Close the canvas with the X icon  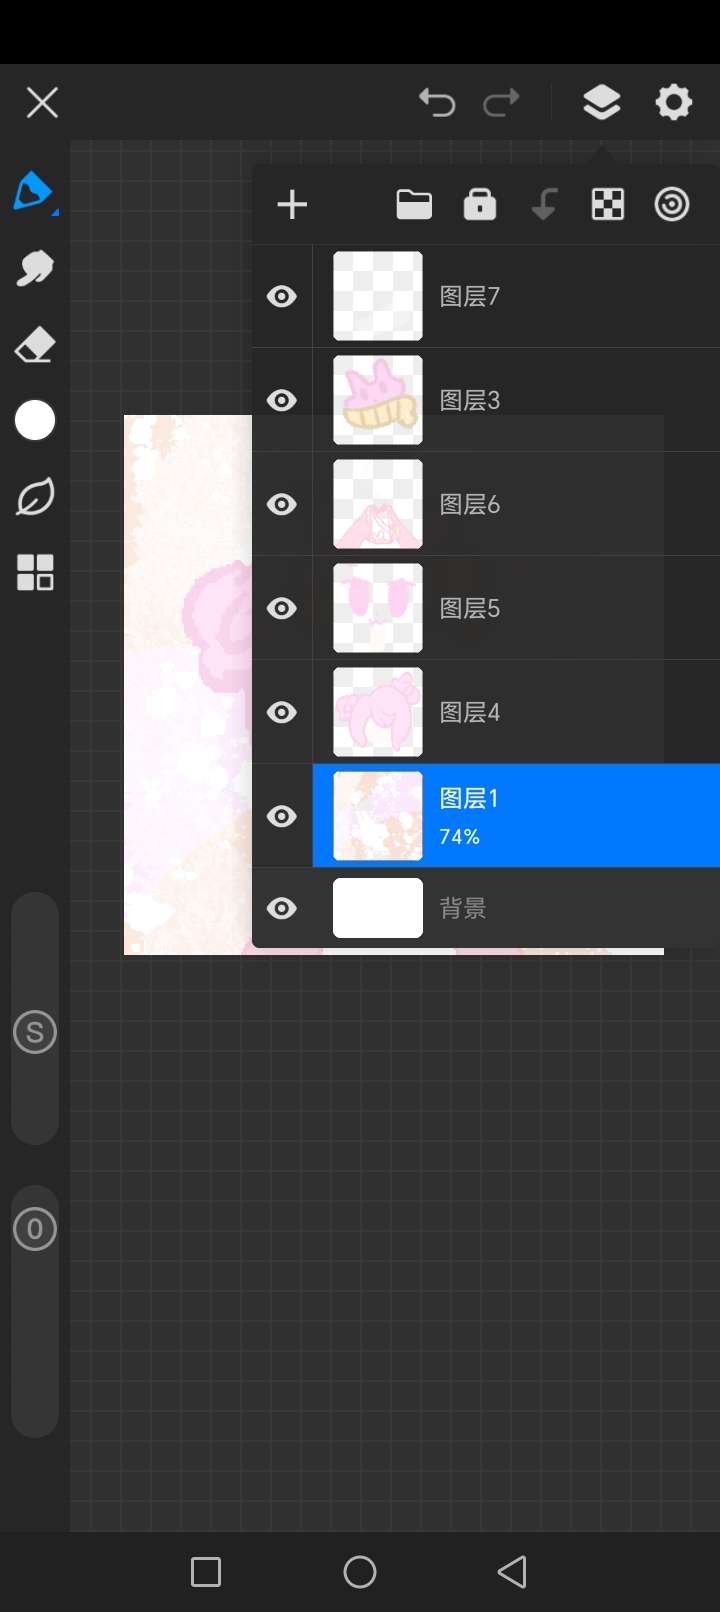pyautogui.click(x=42, y=102)
